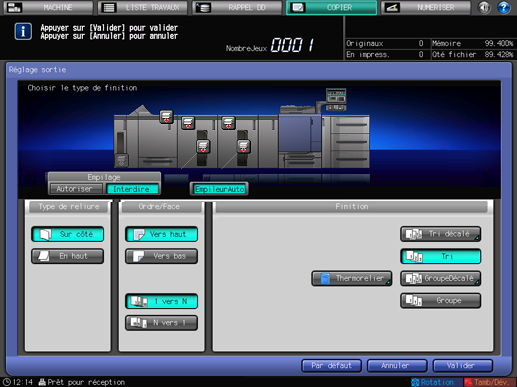
Task: Open Thermorelier settings
Action: pos(352,278)
